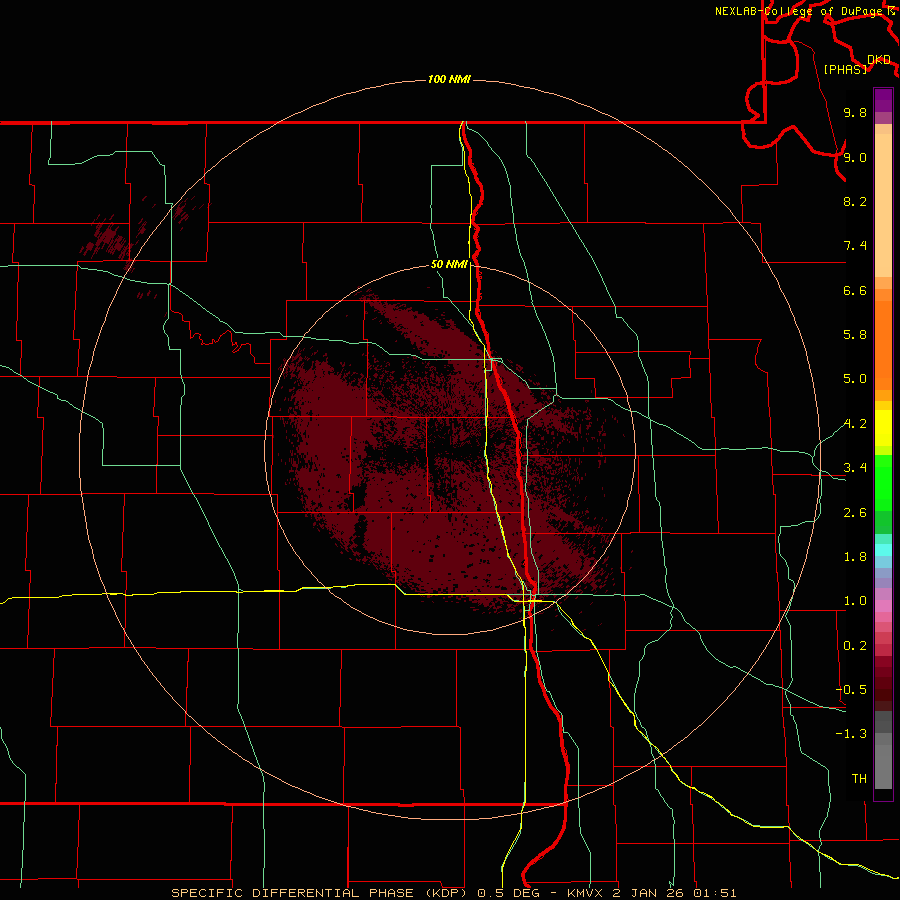Click the bright yellow segment of the color bar
The width and height of the screenshot is (900, 900).
click(883, 428)
